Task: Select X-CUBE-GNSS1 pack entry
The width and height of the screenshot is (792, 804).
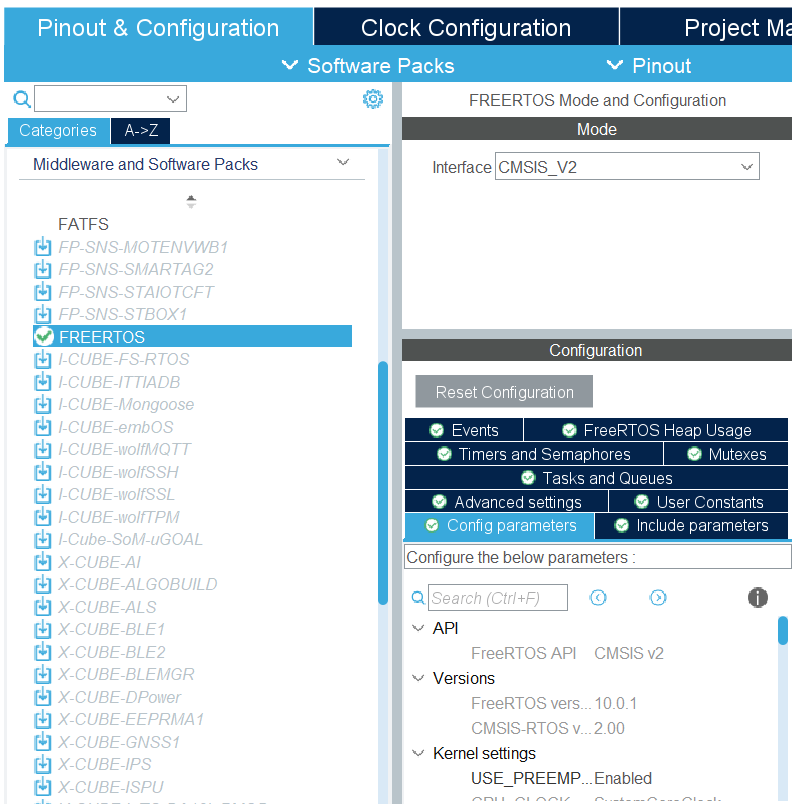Action: (119, 742)
